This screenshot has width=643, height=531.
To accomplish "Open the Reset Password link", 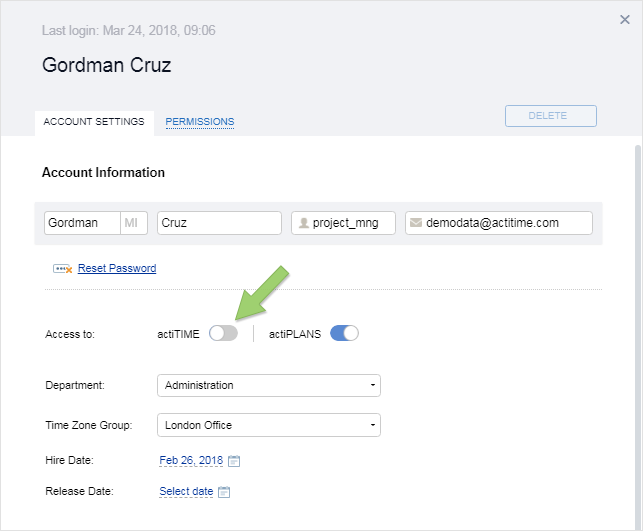I will 117,268.
